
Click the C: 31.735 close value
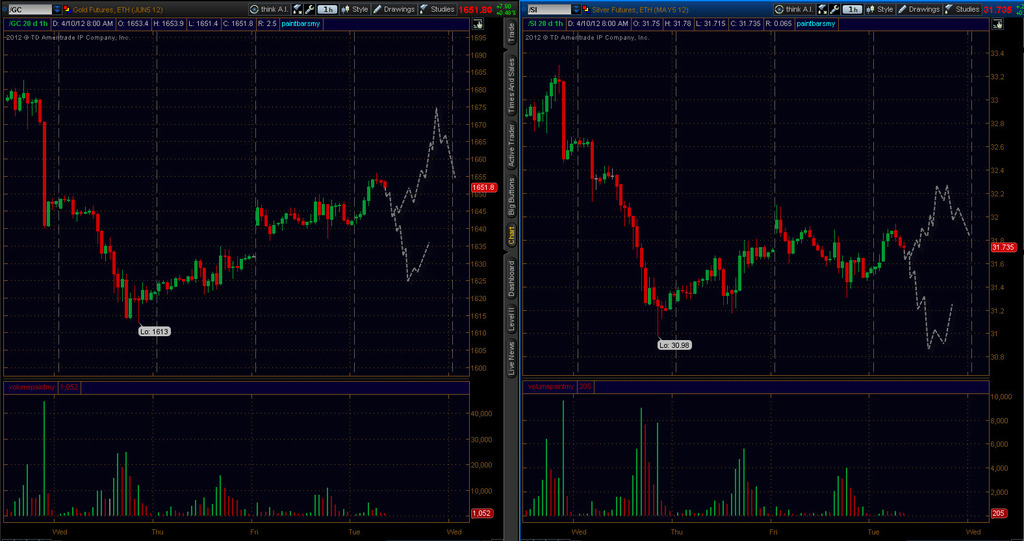coord(744,24)
